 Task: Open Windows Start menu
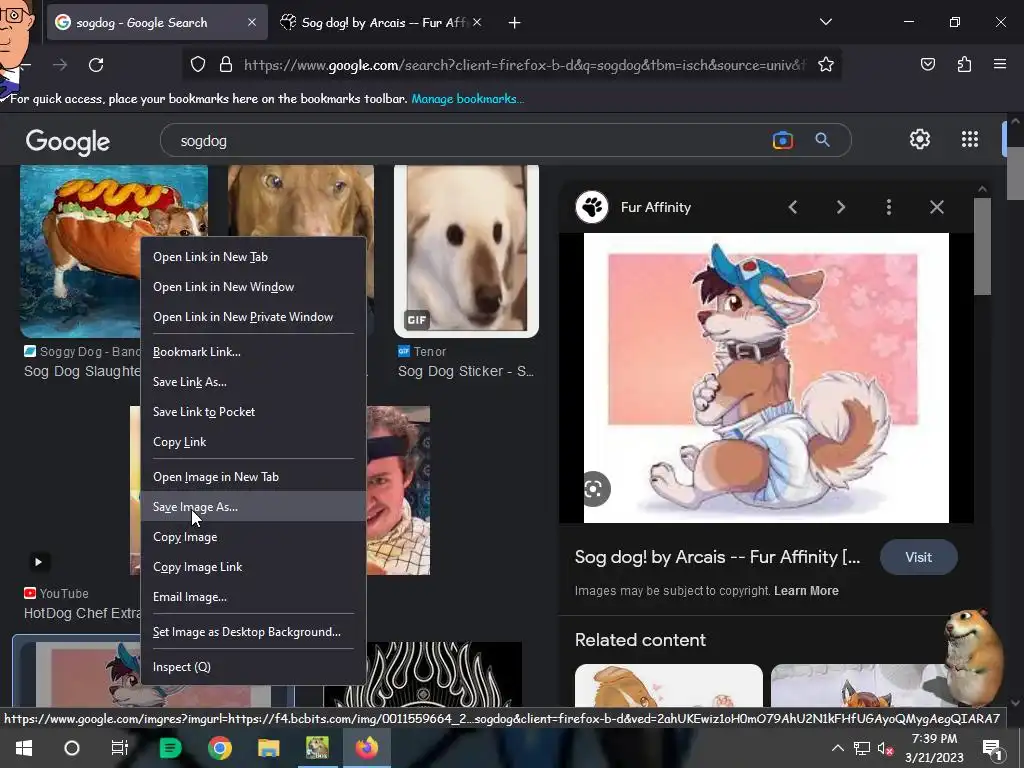tap(24, 748)
